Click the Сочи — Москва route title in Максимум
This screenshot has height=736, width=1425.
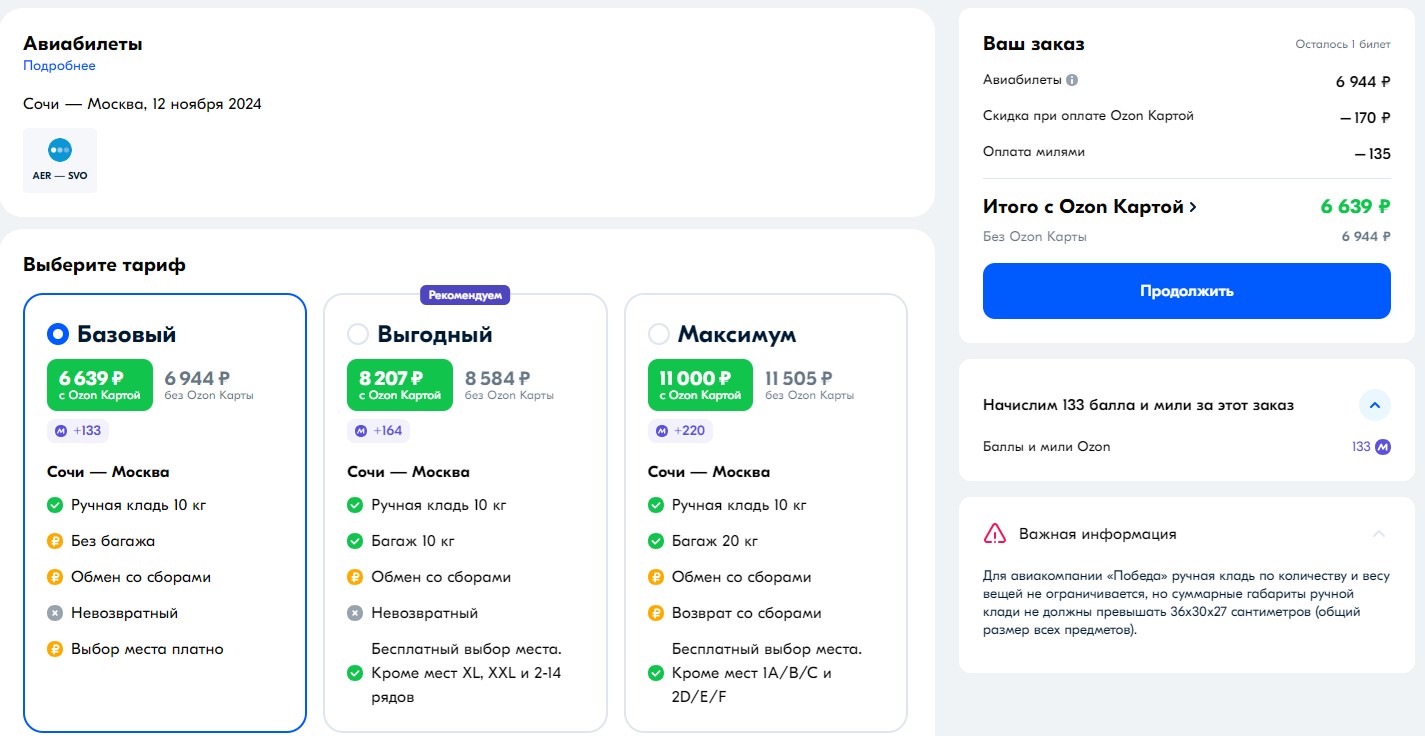pos(709,472)
